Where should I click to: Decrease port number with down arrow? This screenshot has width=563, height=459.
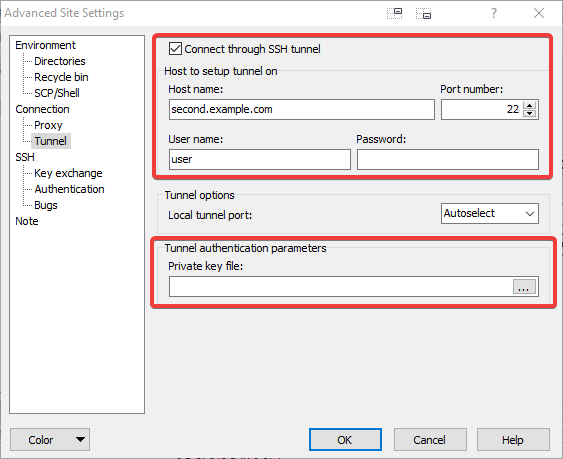pyautogui.click(x=530, y=113)
